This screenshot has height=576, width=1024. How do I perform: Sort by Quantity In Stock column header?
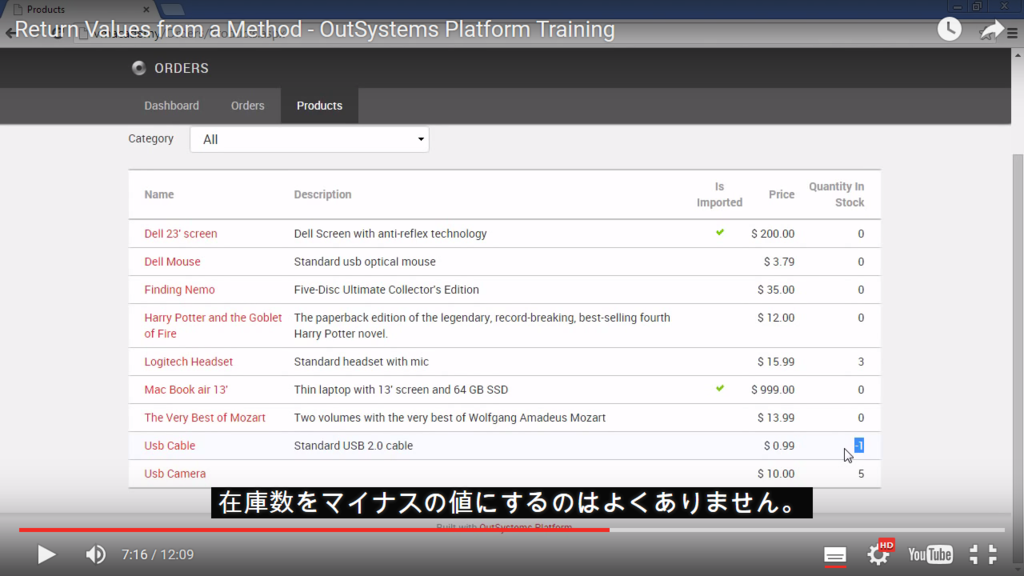(837, 195)
